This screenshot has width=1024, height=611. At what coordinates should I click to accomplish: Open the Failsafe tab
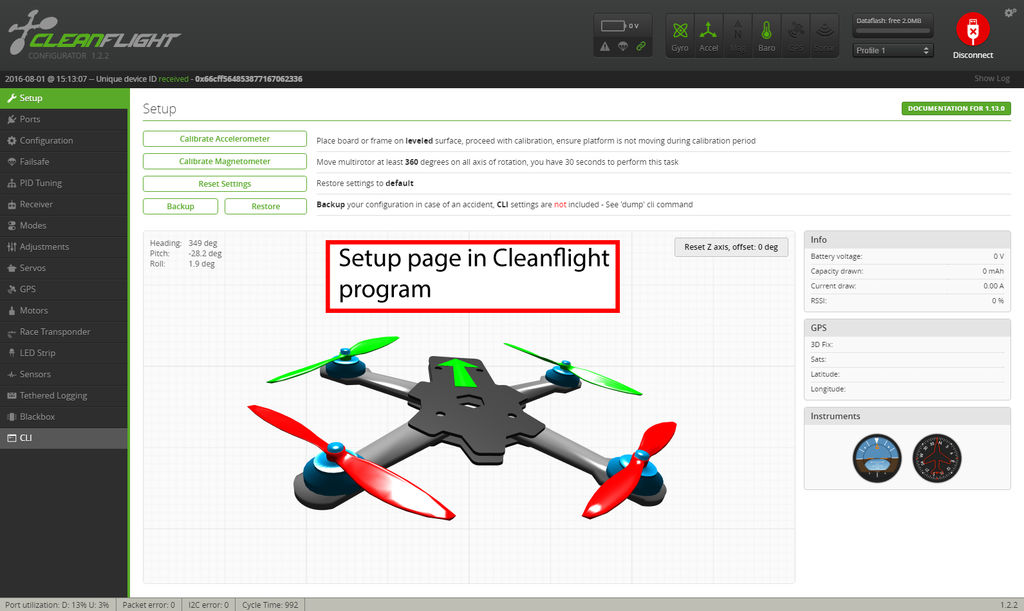[x=64, y=162]
